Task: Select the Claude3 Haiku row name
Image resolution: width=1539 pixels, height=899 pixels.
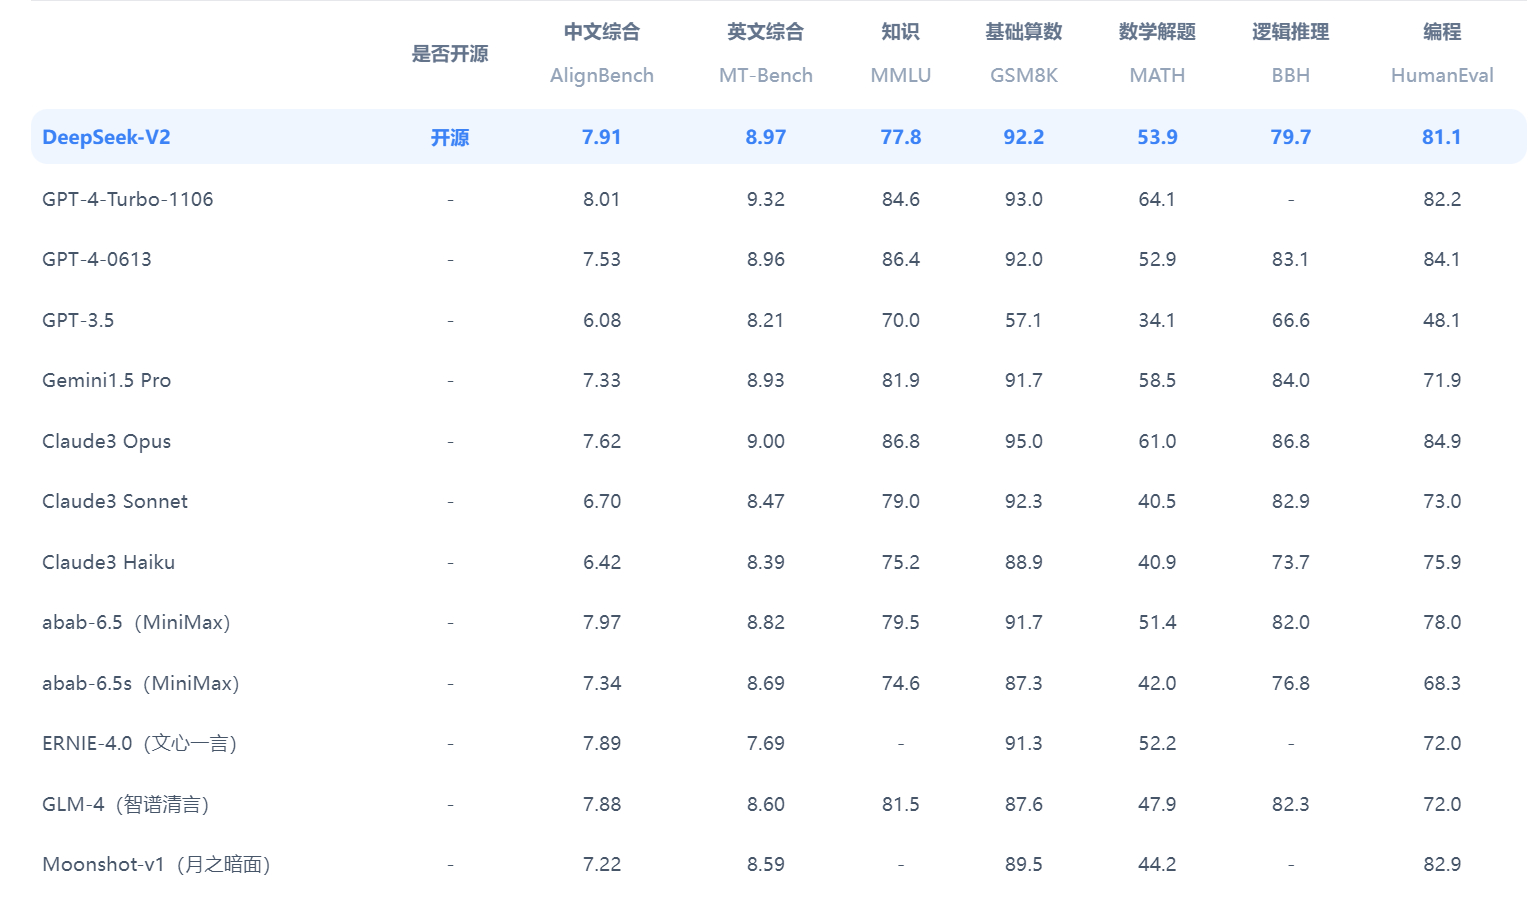Action: pos(109,562)
